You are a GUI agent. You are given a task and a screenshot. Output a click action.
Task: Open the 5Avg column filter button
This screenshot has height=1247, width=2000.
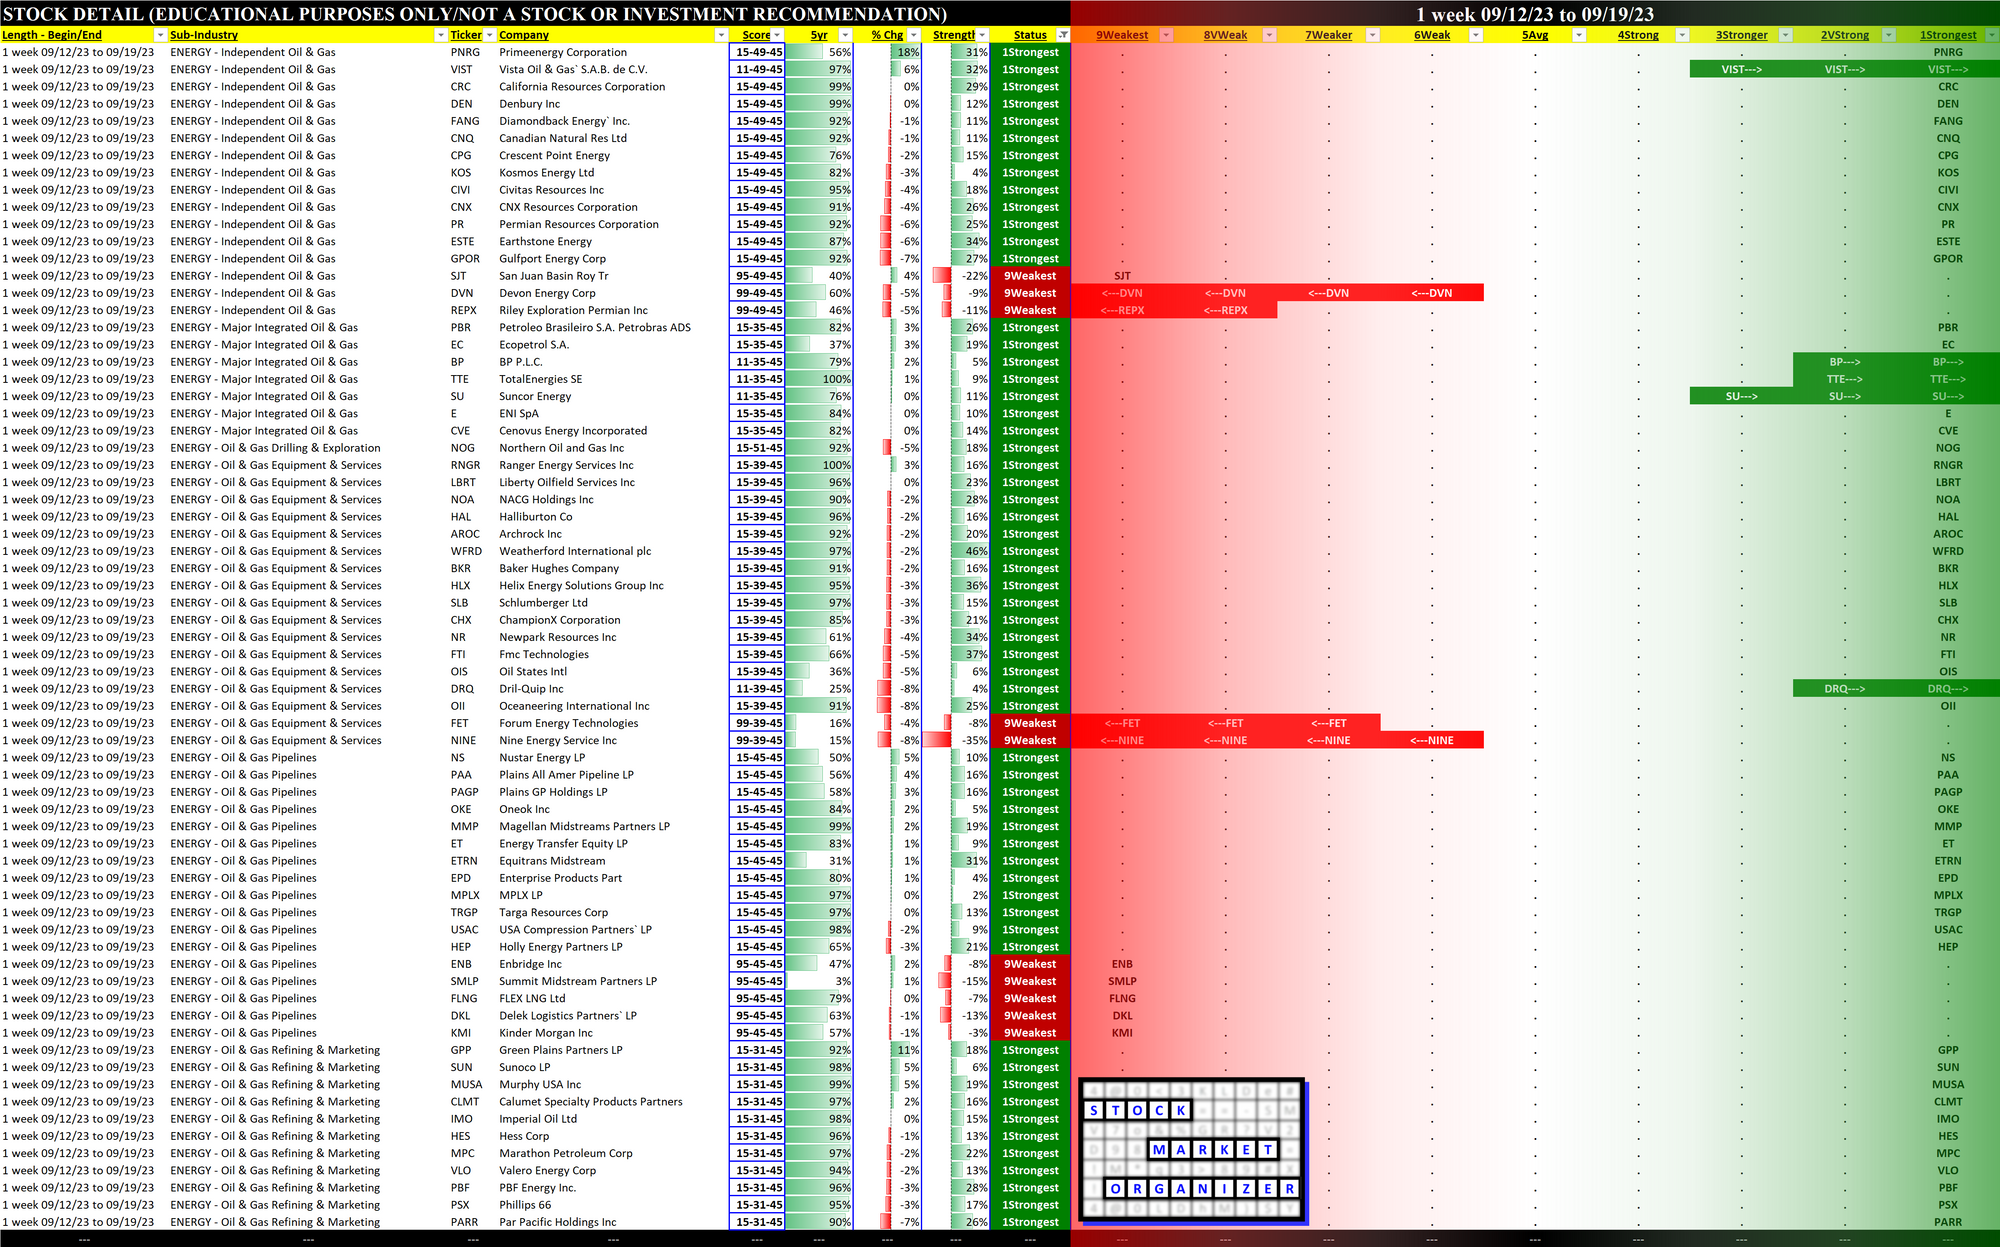[x=1579, y=35]
